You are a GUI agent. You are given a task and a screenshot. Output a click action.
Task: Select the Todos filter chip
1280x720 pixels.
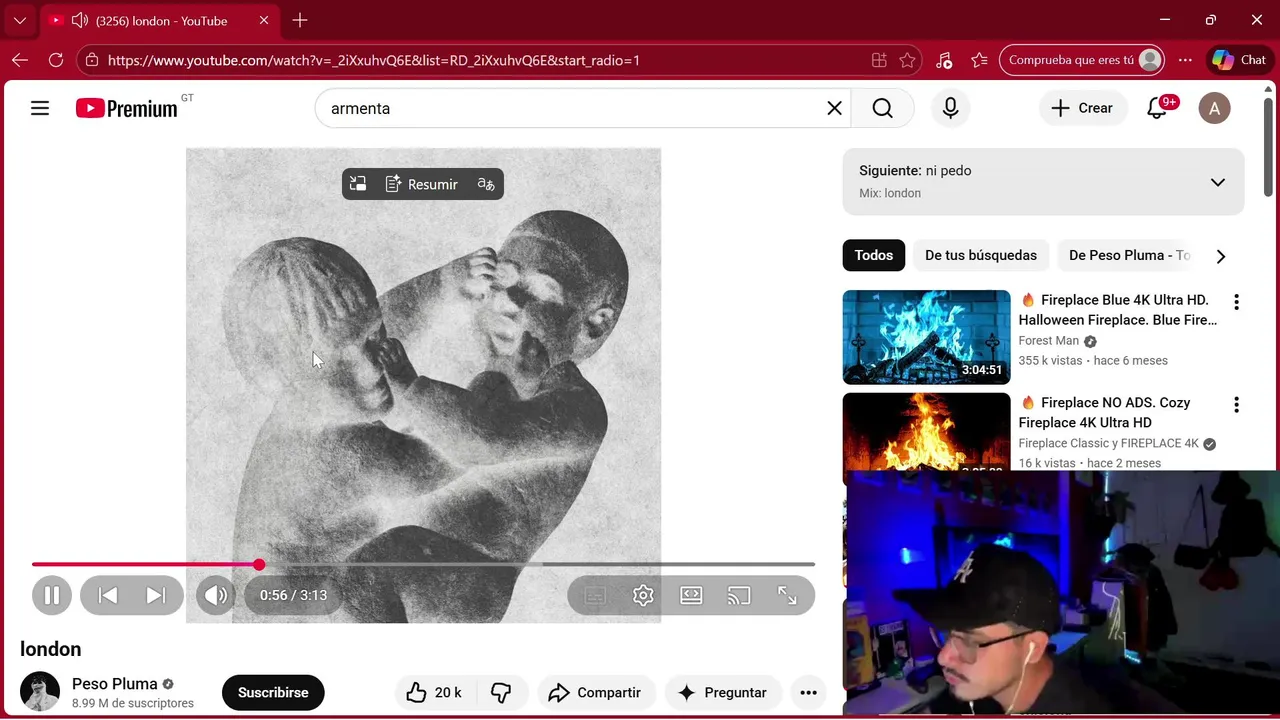click(873, 255)
